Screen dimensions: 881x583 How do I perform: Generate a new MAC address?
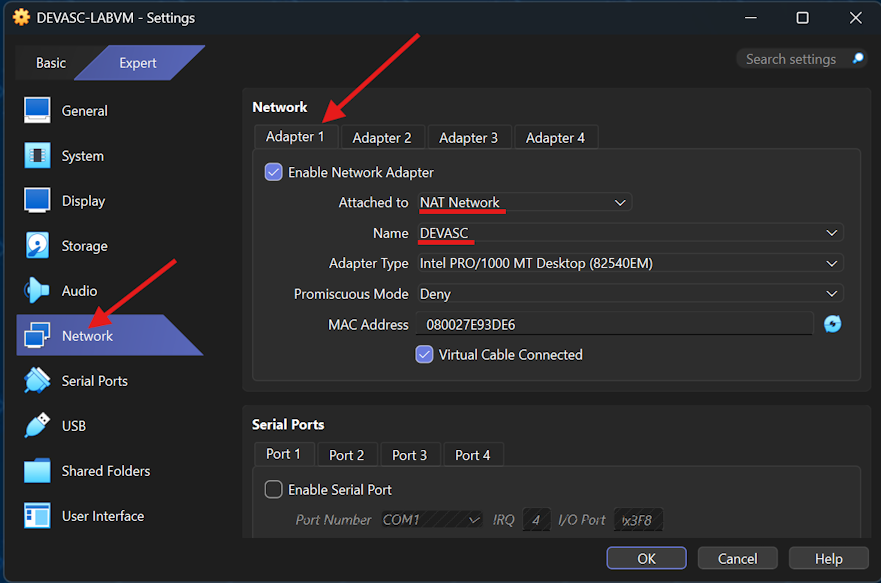(833, 323)
